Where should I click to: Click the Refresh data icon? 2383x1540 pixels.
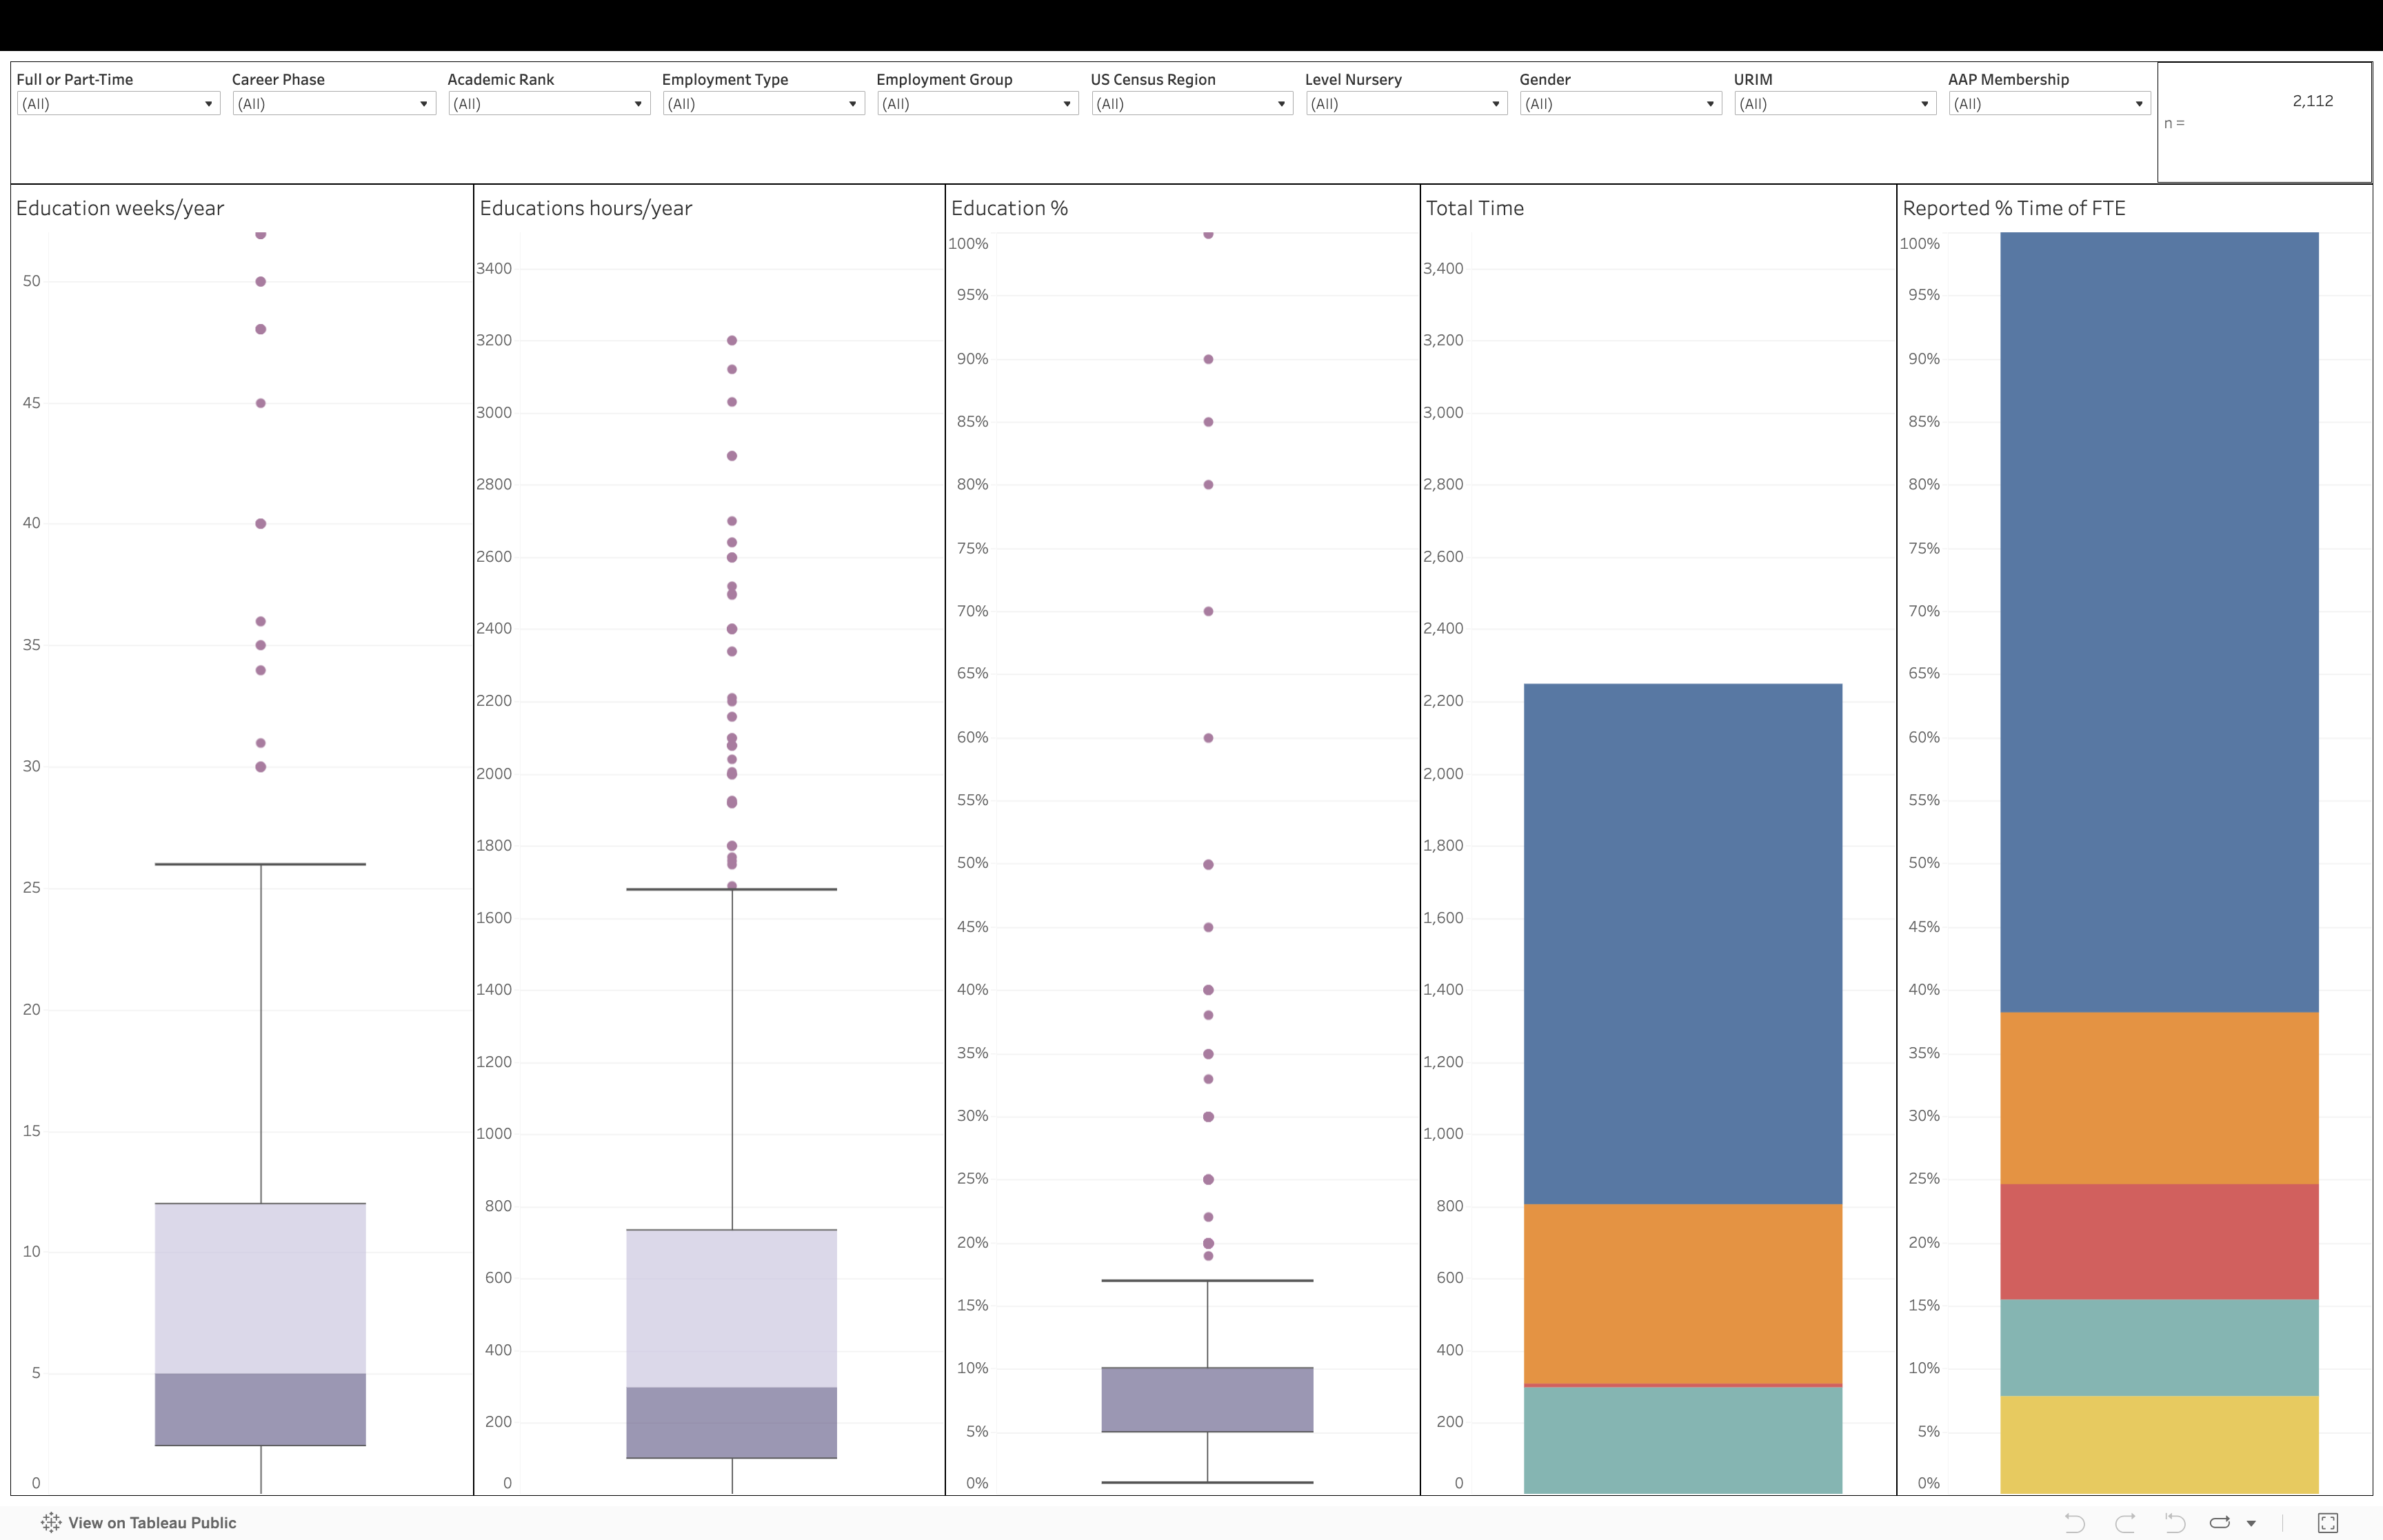pos(2220,1523)
